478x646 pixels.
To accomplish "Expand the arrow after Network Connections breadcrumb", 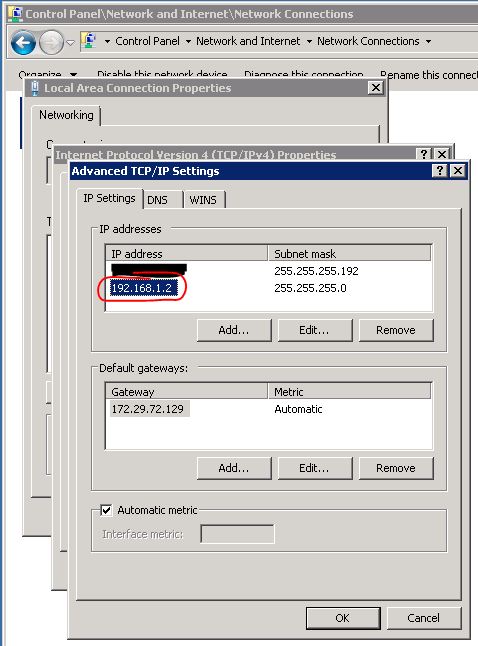I will [x=428, y=41].
